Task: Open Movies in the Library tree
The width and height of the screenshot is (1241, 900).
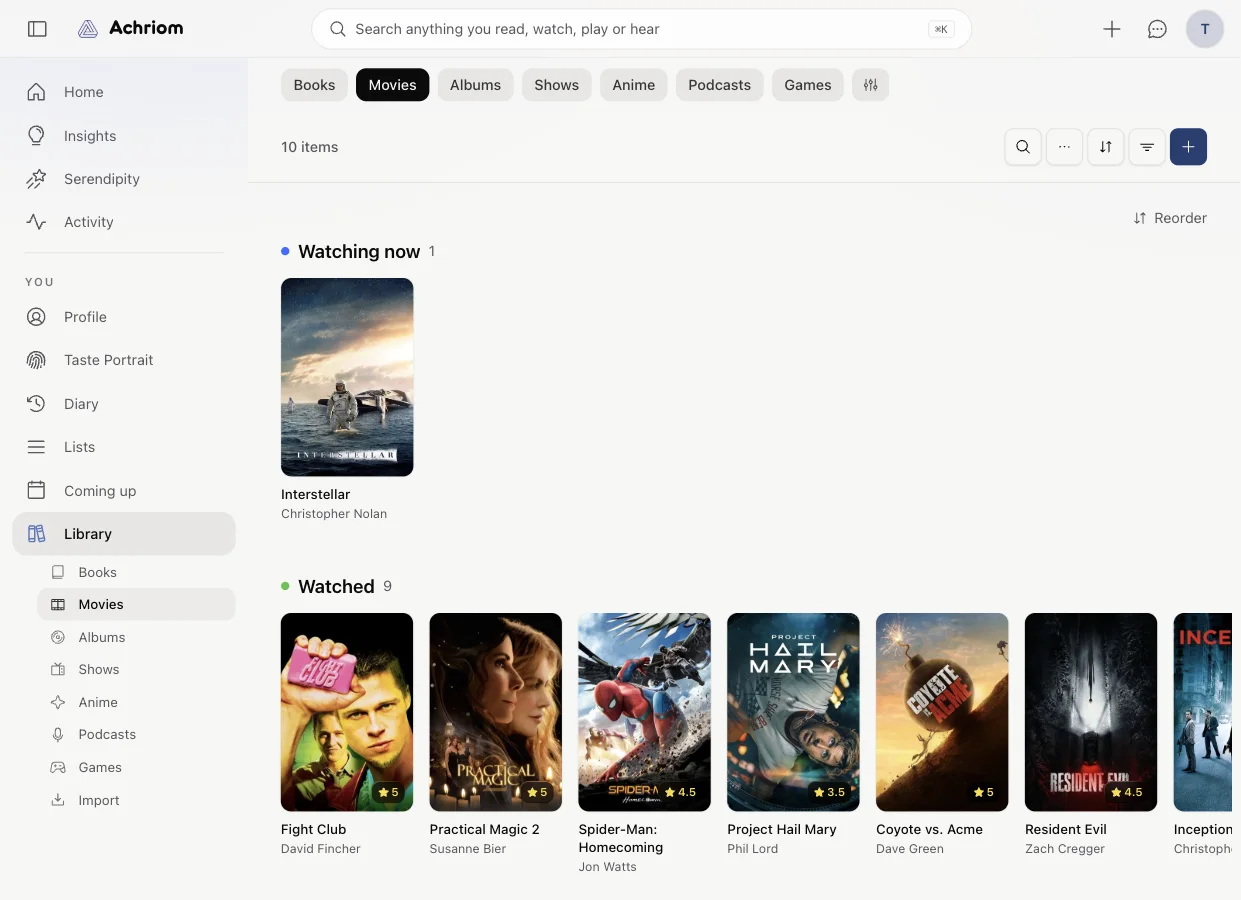Action: (136, 604)
